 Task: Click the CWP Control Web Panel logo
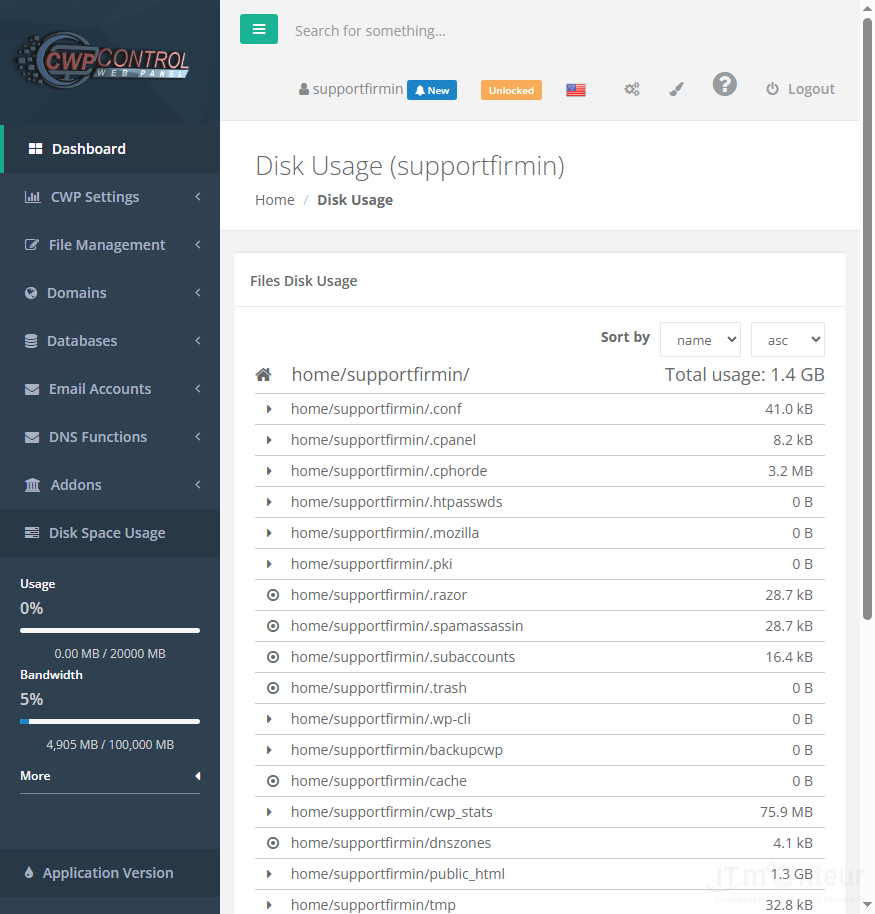point(102,61)
